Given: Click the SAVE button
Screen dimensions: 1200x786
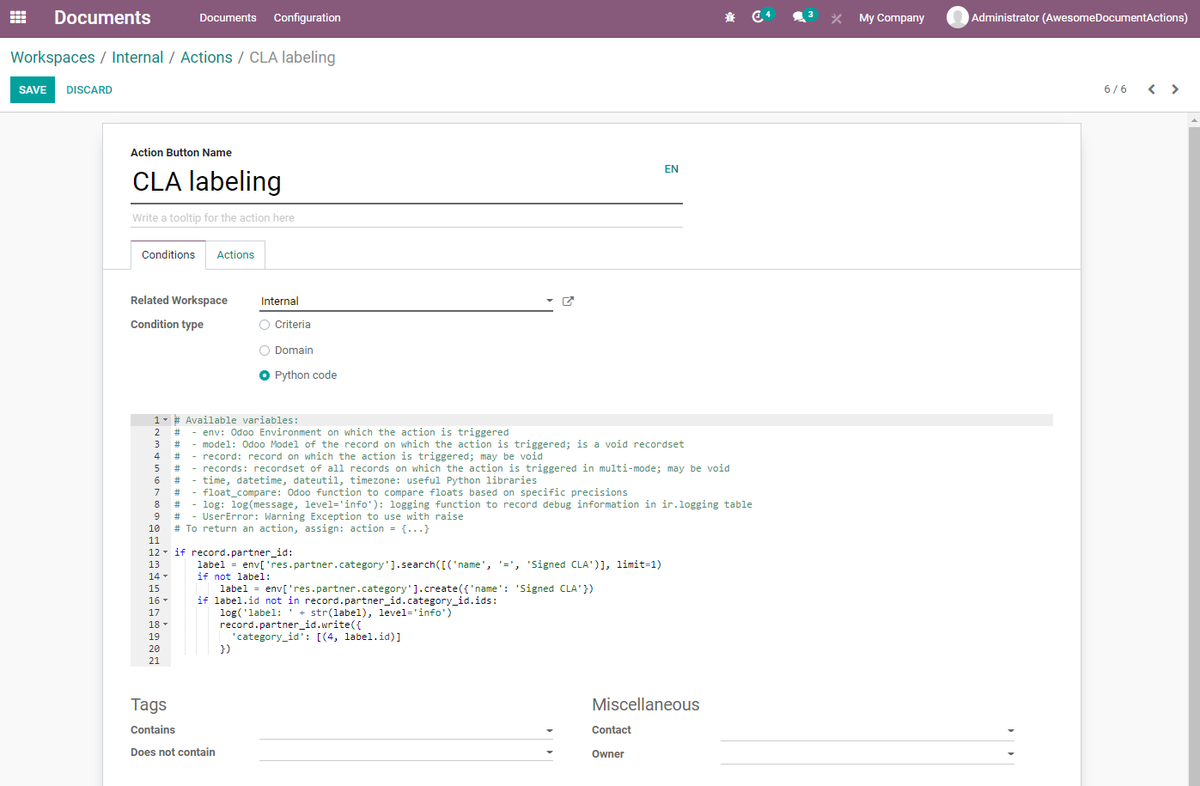Looking at the screenshot, I should [32, 90].
